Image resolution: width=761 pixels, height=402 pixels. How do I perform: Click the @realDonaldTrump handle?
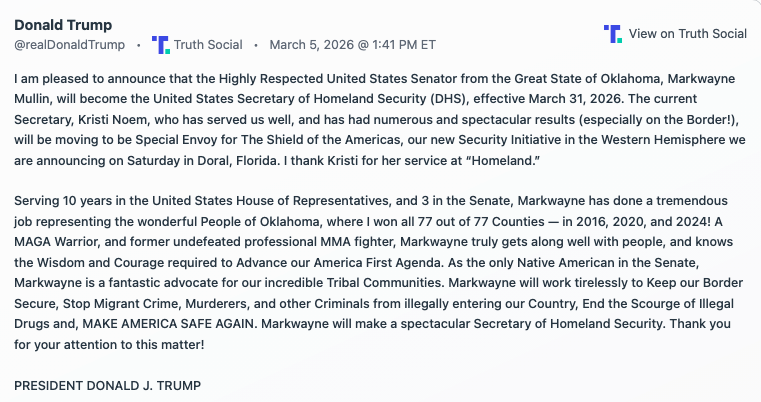pos(69,45)
